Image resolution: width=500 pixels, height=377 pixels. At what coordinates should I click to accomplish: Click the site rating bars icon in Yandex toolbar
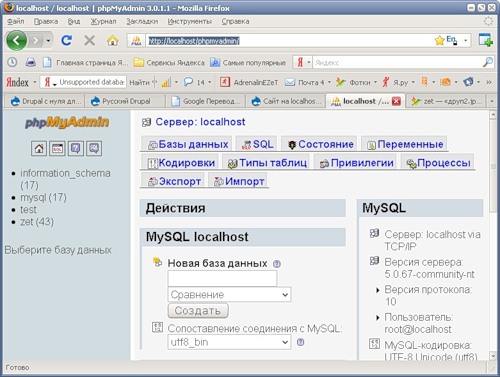pos(166,82)
